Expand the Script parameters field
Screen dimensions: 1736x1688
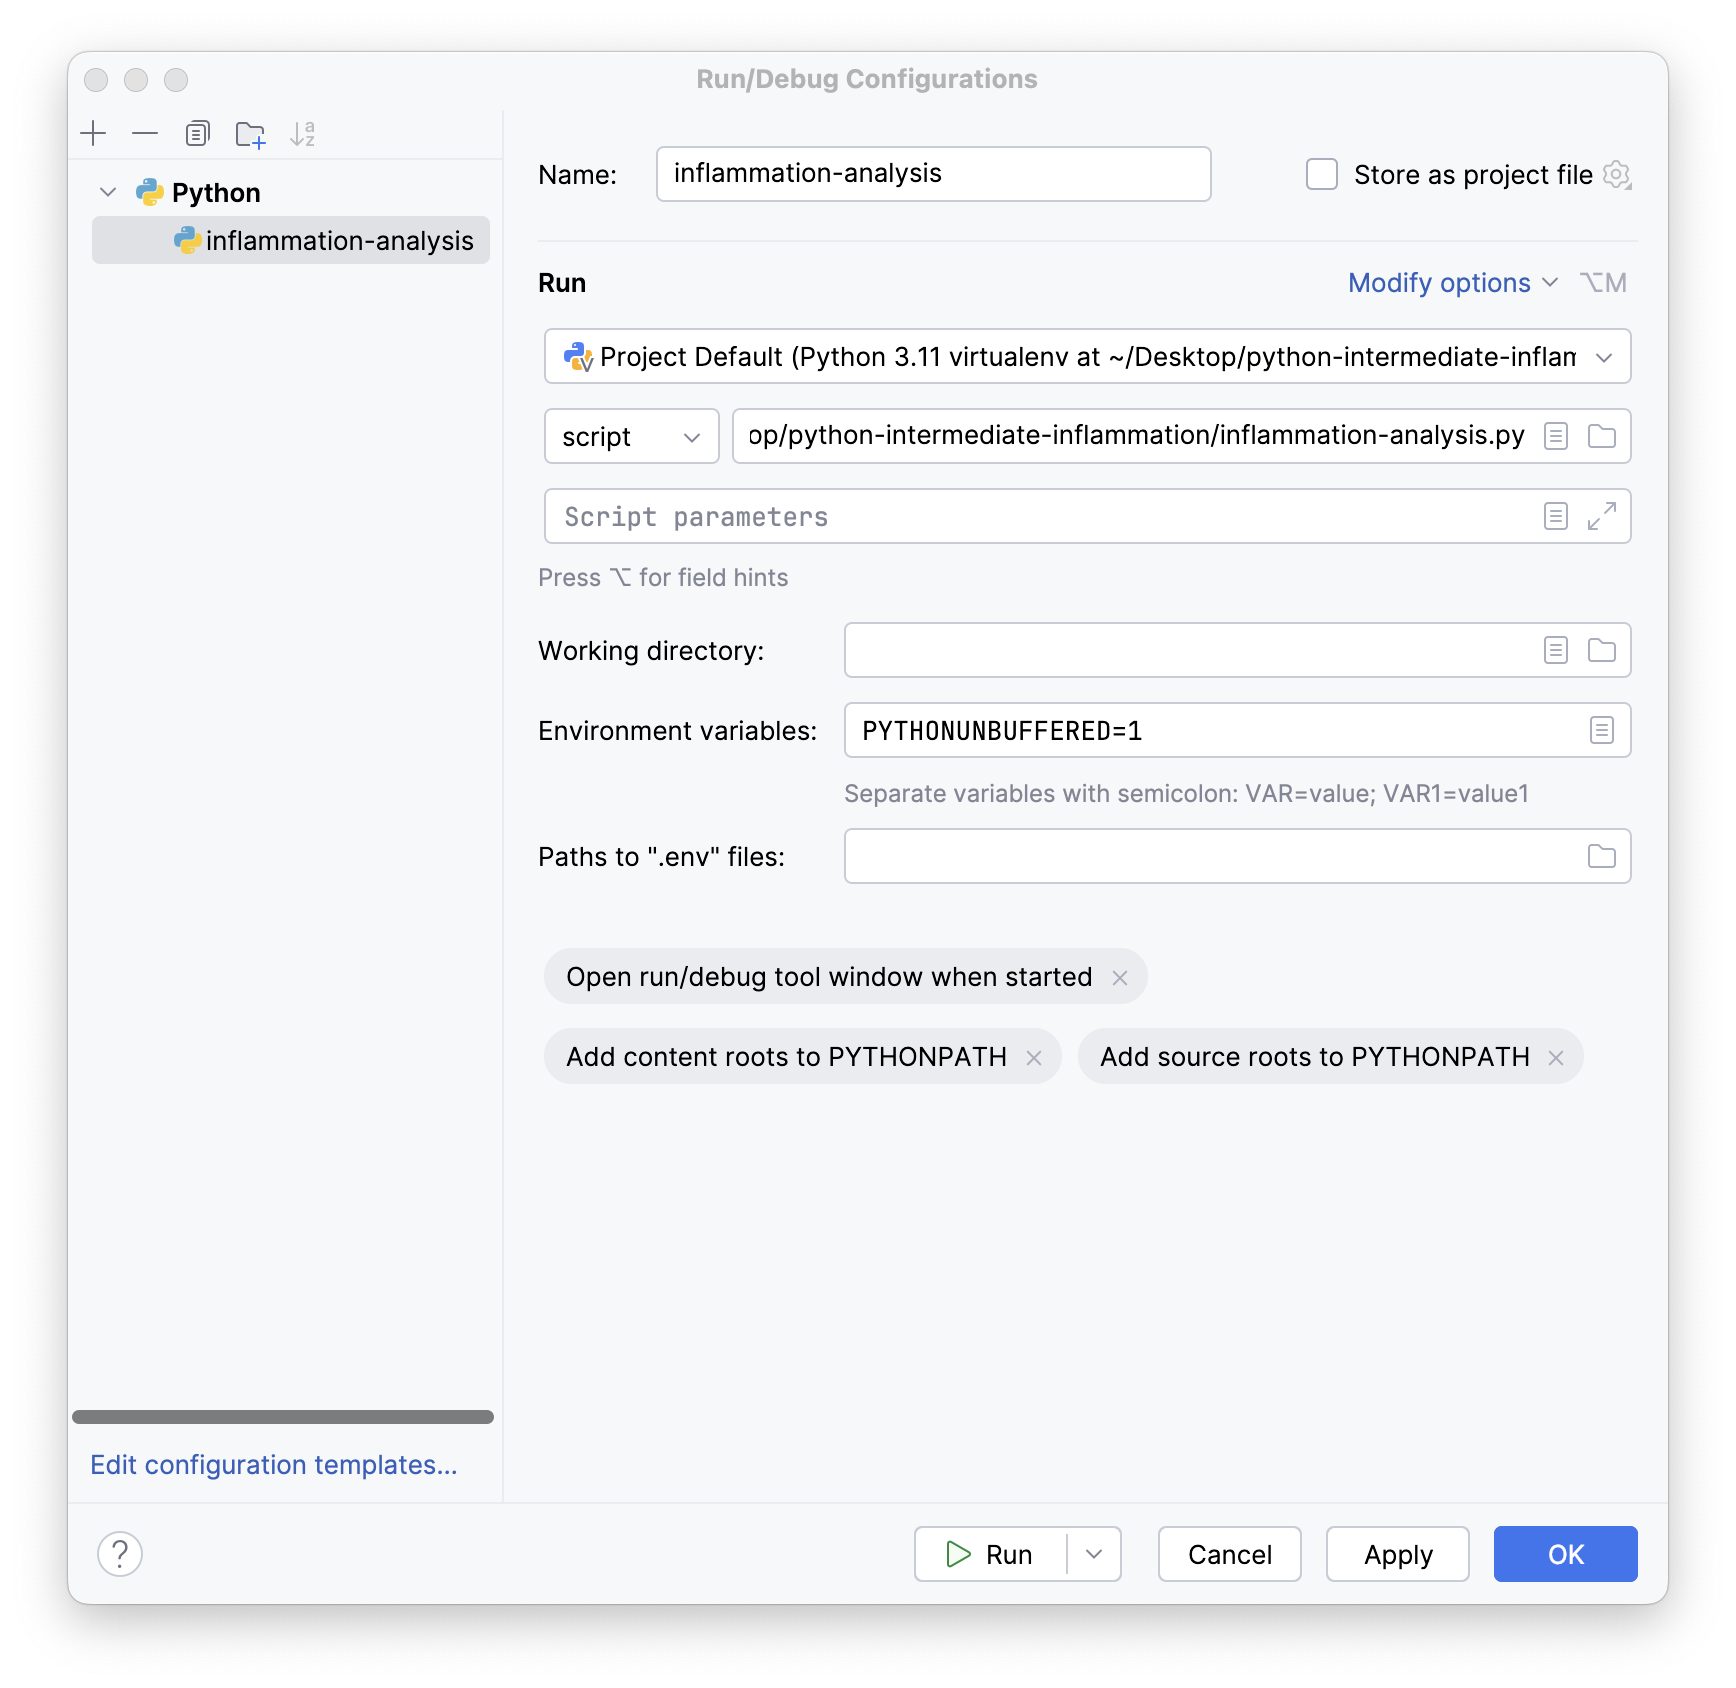click(x=1601, y=516)
